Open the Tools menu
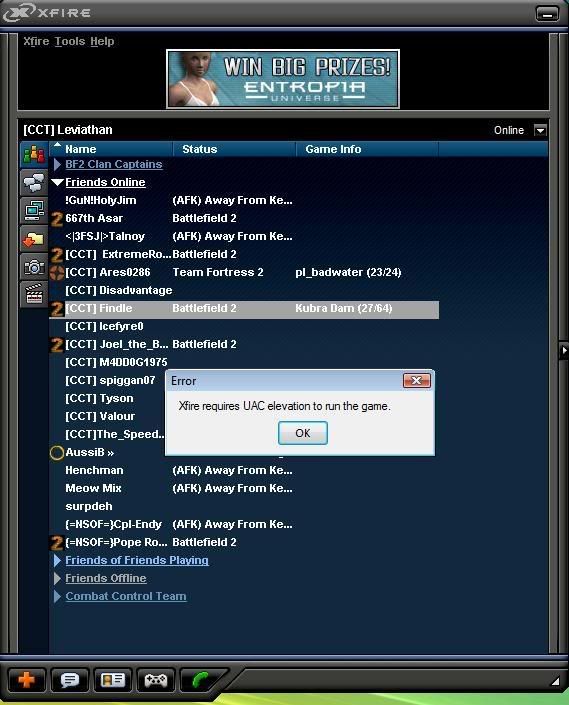 [x=70, y=41]
